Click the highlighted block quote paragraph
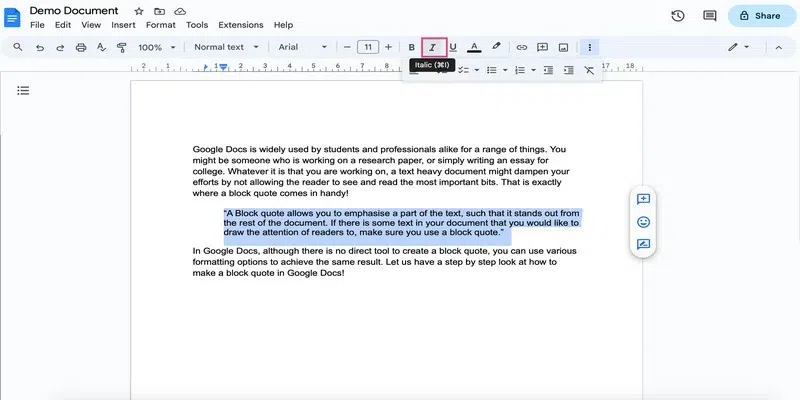 click(x=401, y=222)
